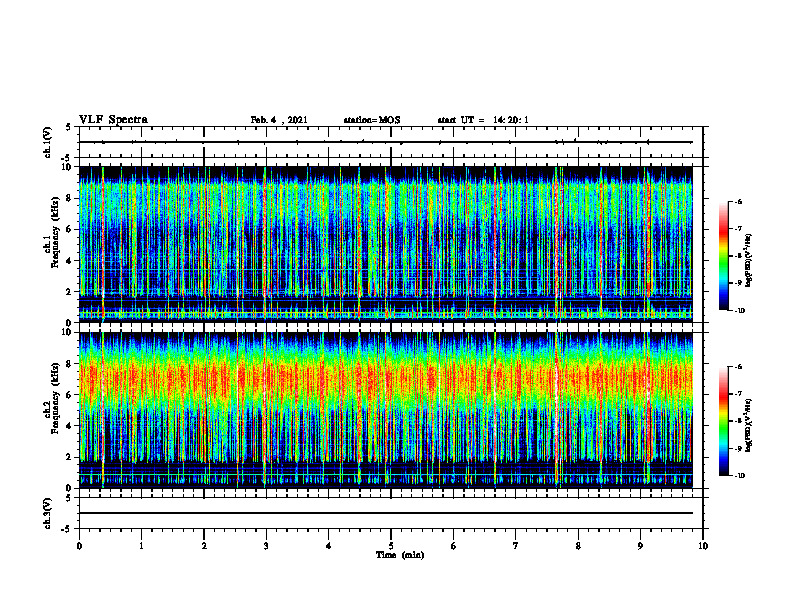
Task: Click the "5" tick on the time axis
Action: click(391, 546)
